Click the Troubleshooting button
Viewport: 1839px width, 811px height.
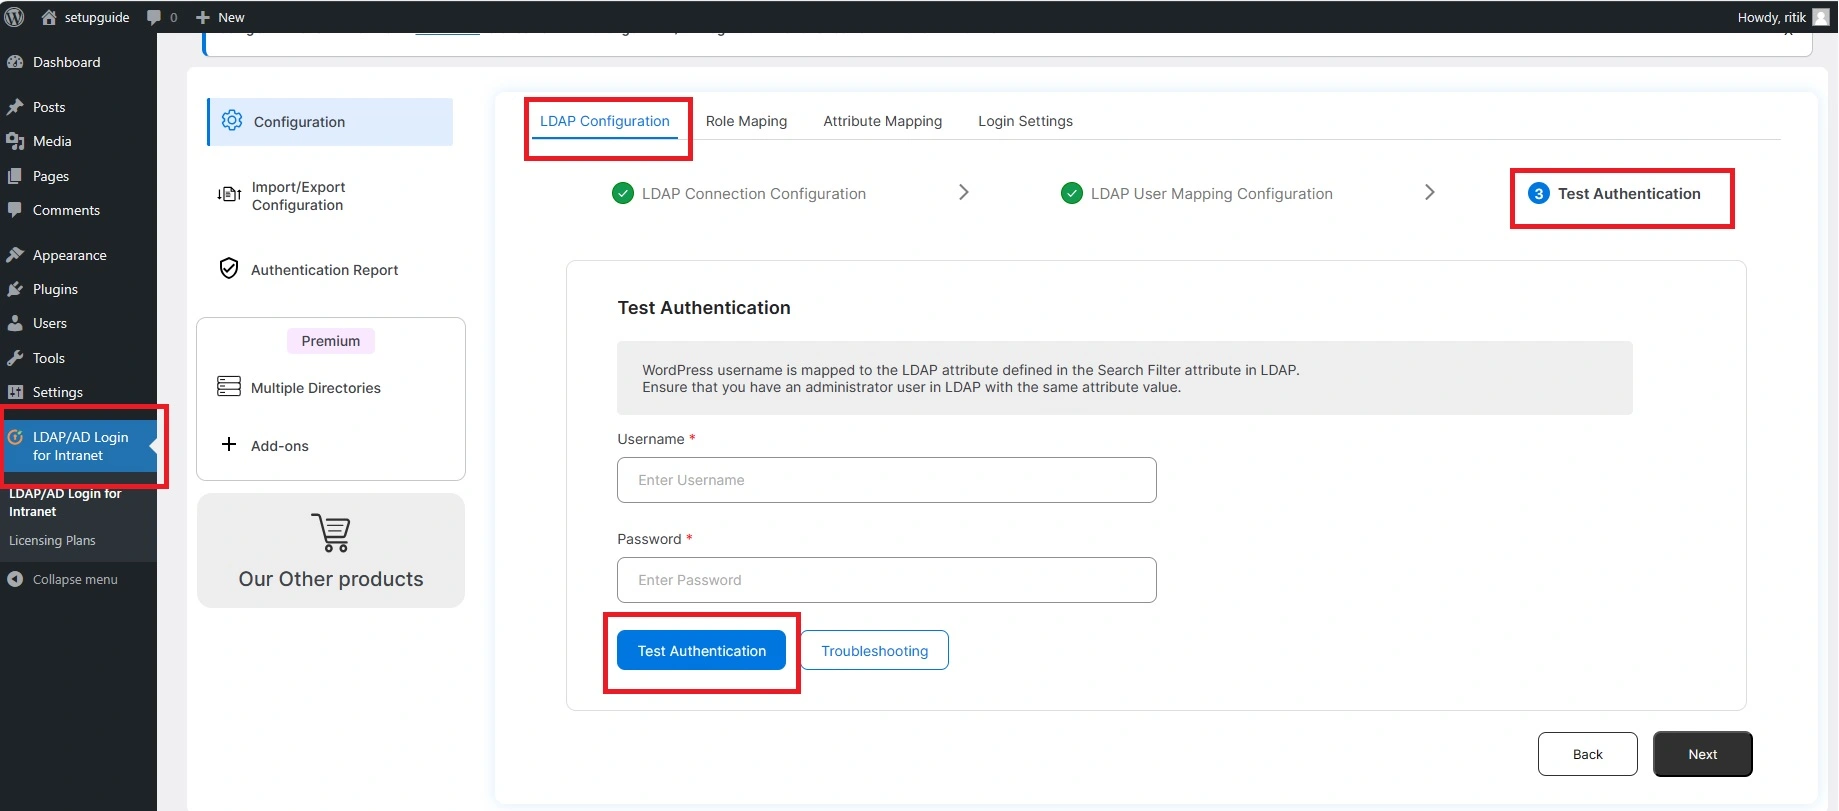tap(875, 650)
